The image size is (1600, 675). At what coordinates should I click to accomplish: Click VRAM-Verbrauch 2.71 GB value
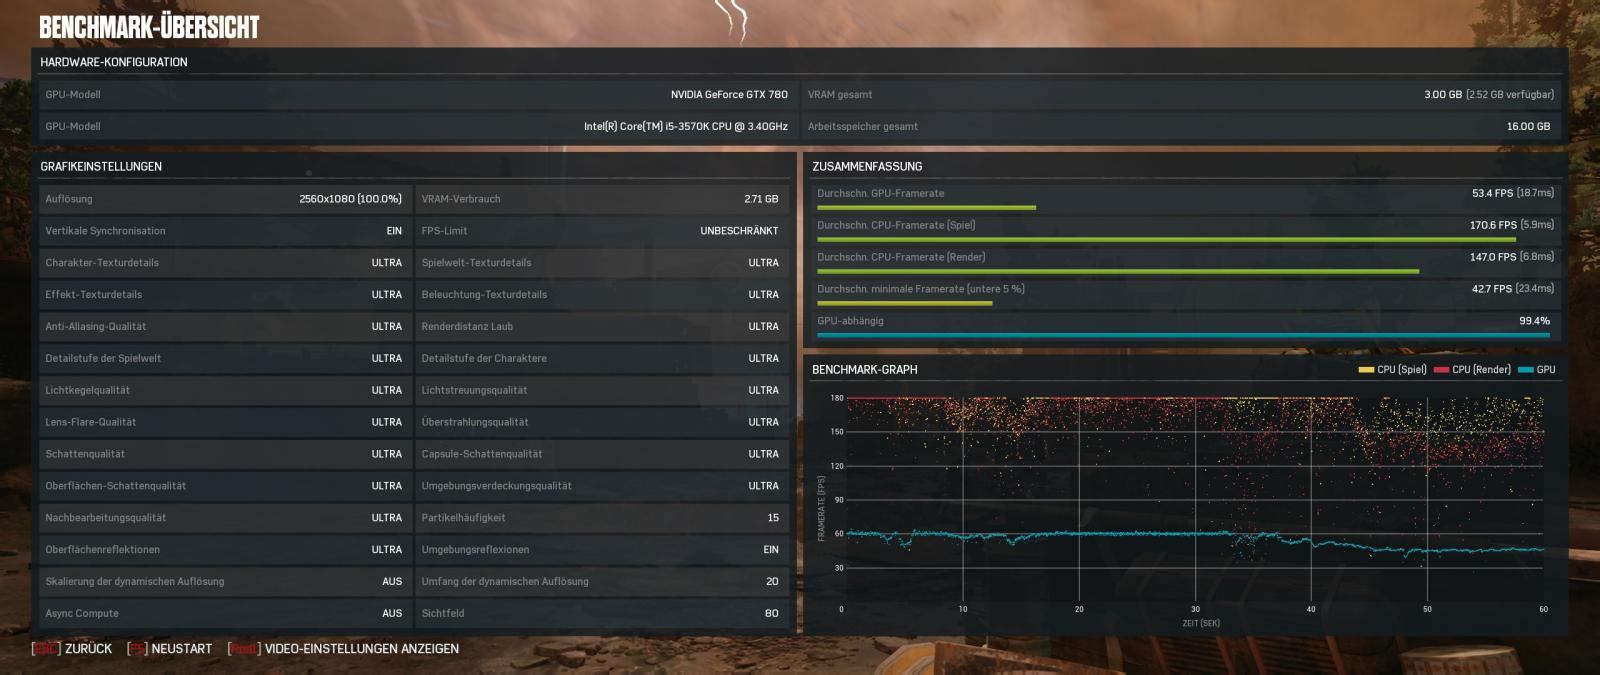pos(761,199)
